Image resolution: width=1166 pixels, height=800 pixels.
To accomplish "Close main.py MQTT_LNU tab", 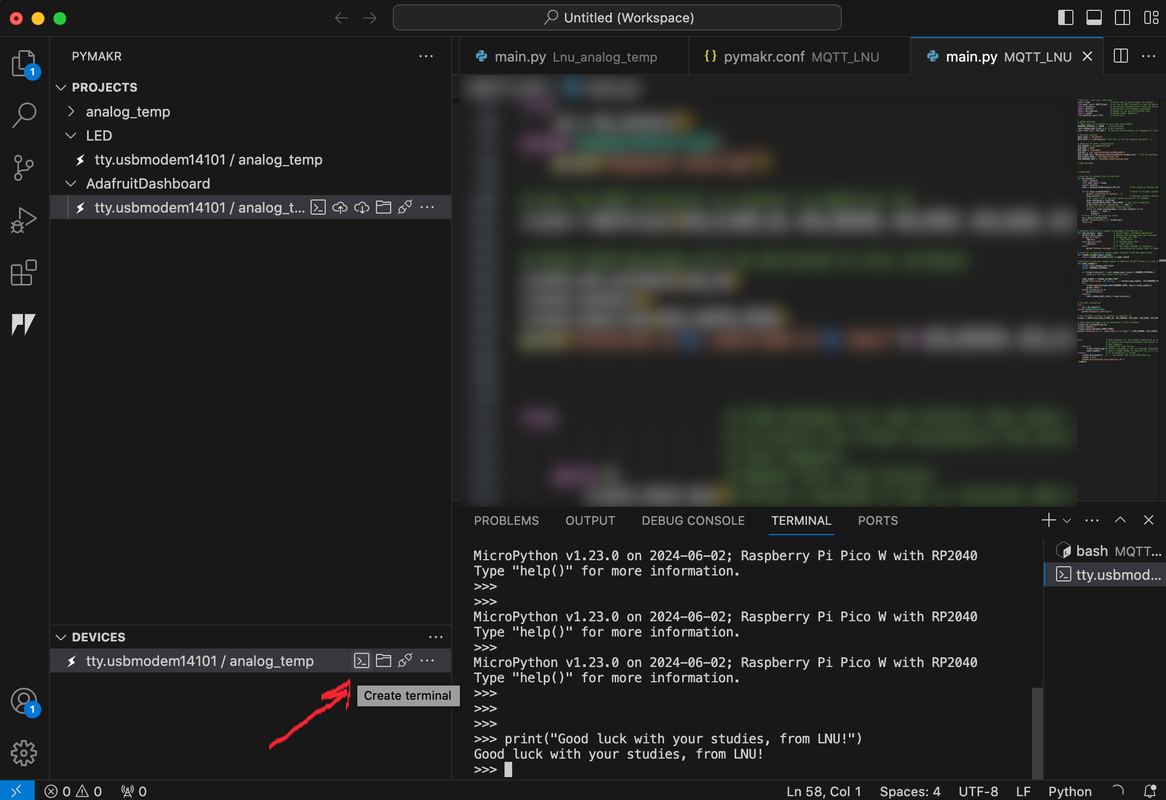I will pyautogui.click(x=1087, y=57).
